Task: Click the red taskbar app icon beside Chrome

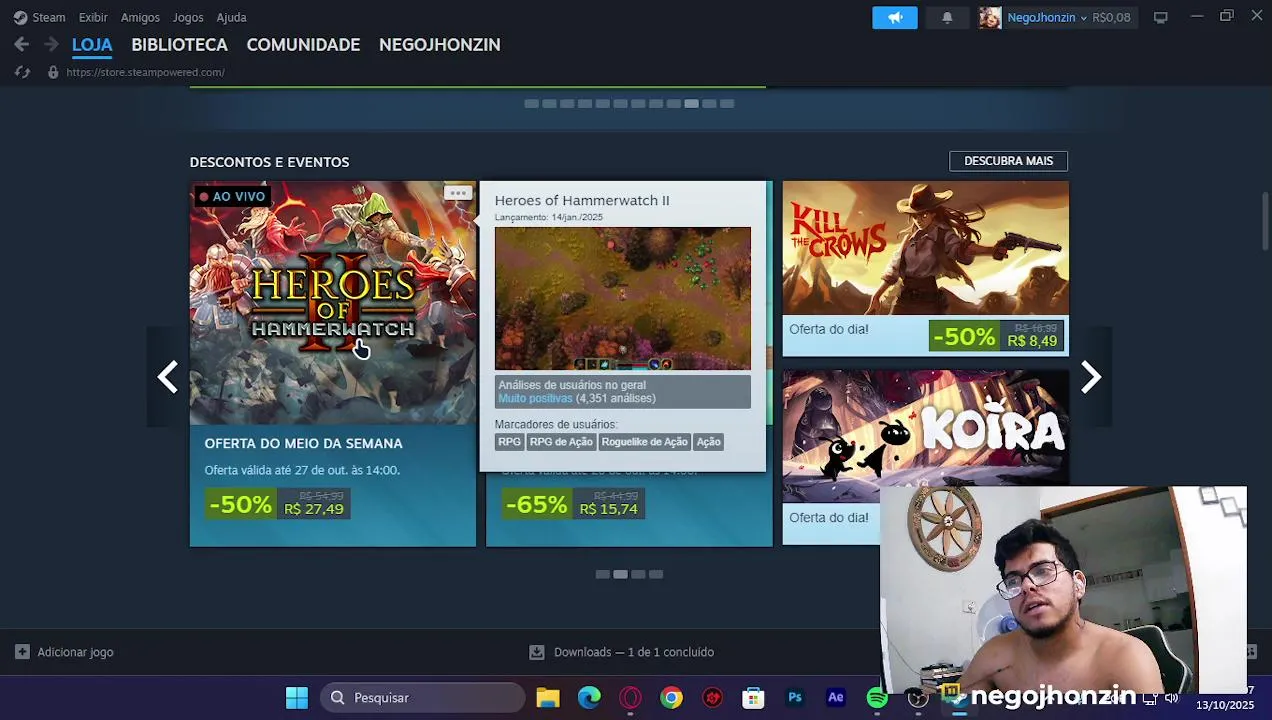Action: coord(712,698)
